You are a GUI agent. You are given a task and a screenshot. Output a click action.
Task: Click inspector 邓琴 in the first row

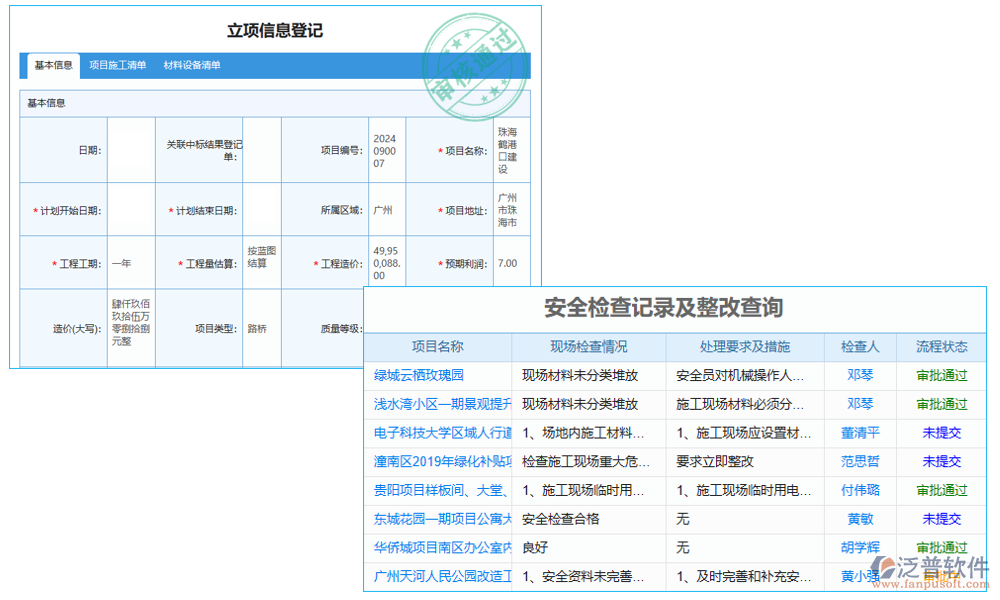coord(858,375)
